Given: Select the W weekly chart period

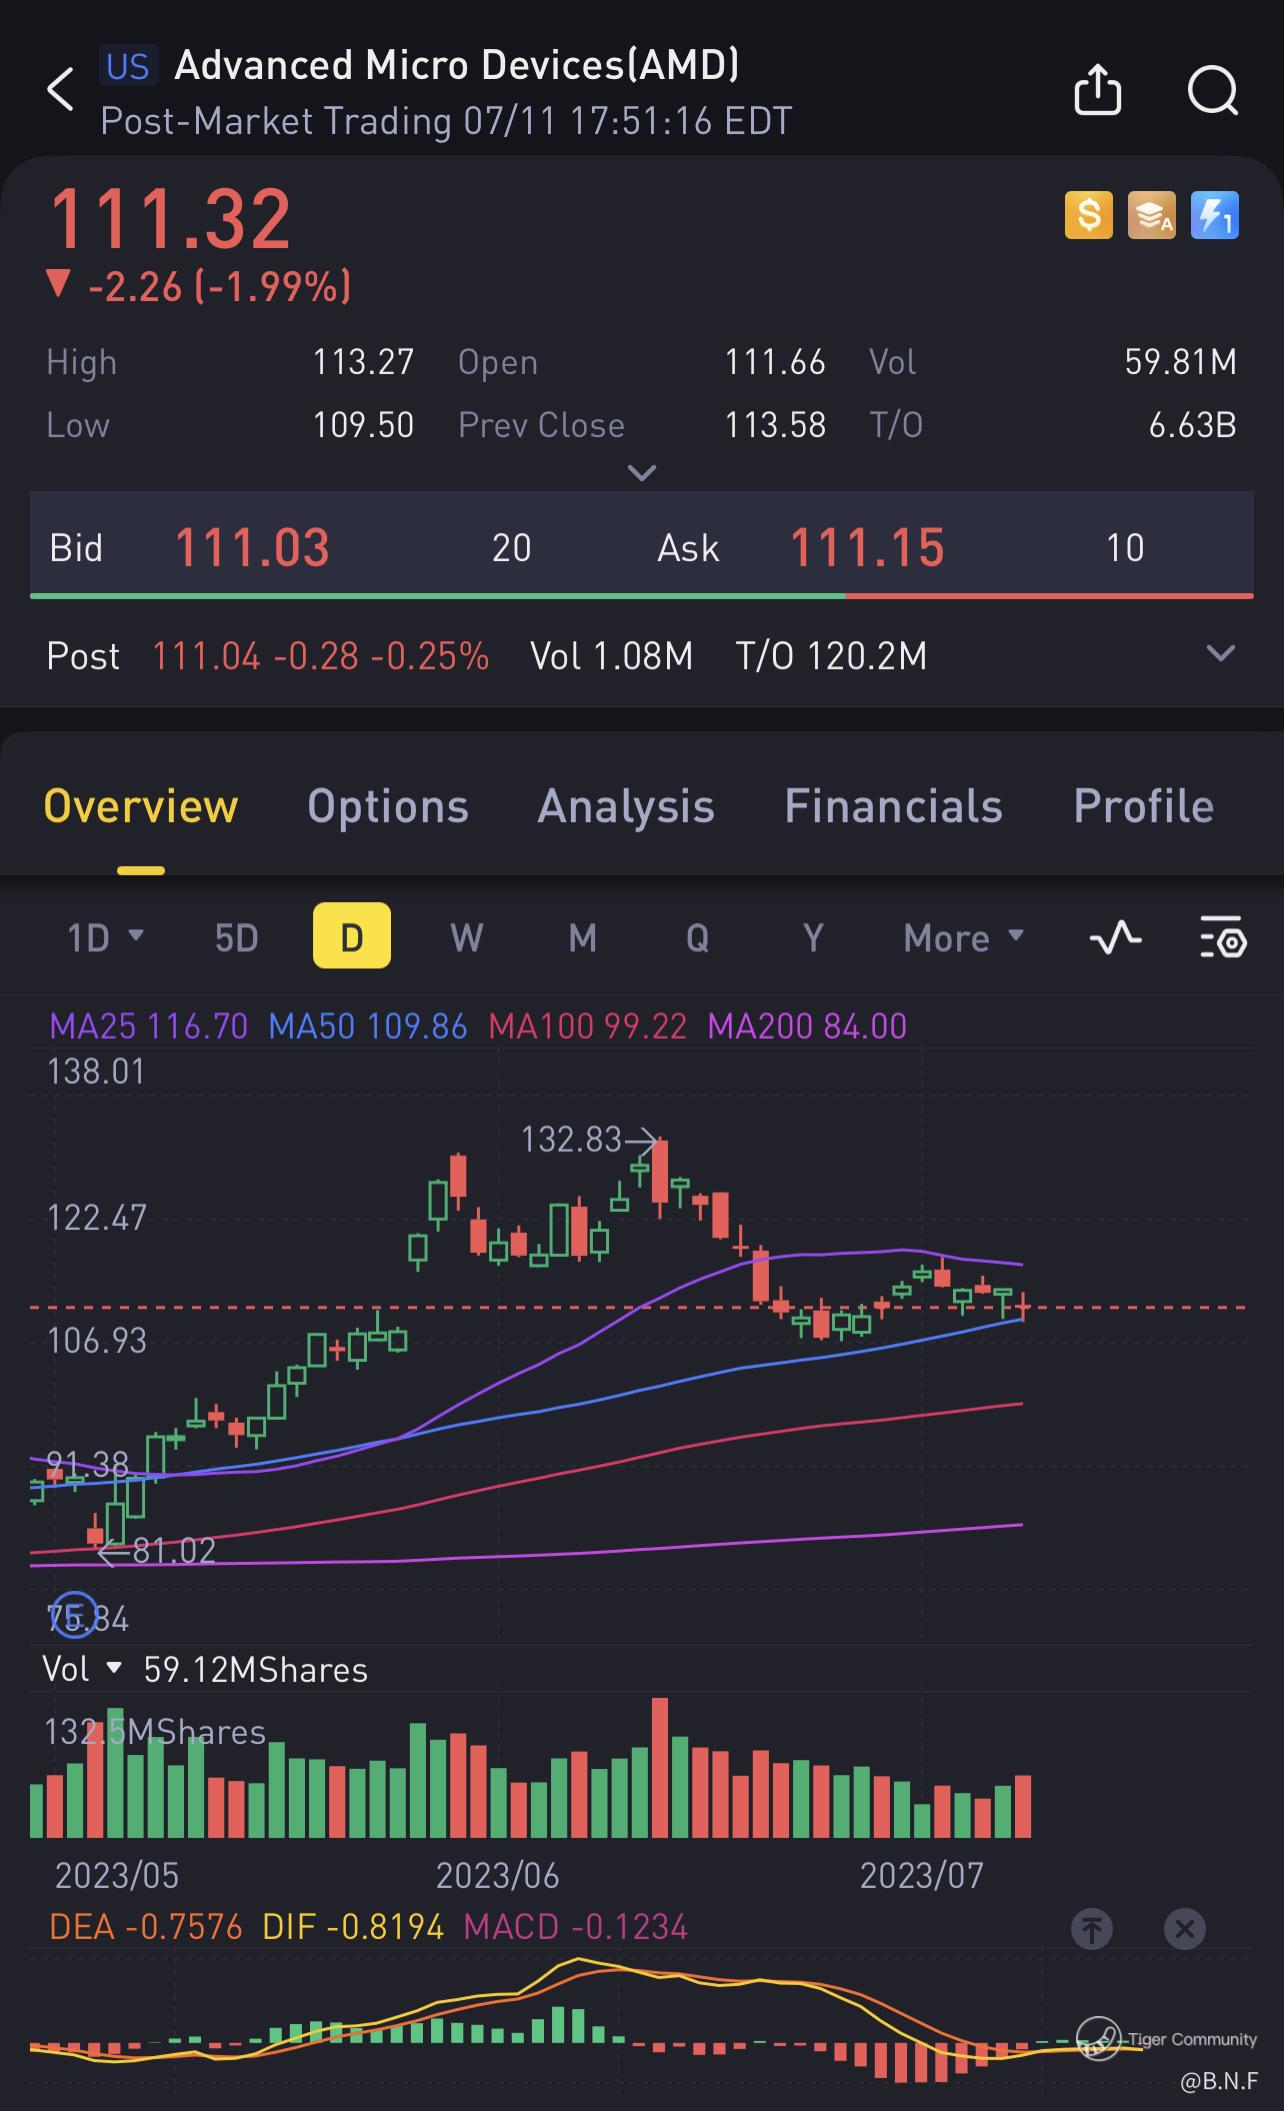Looking at the screenshot, I should (x=467, y=938).
